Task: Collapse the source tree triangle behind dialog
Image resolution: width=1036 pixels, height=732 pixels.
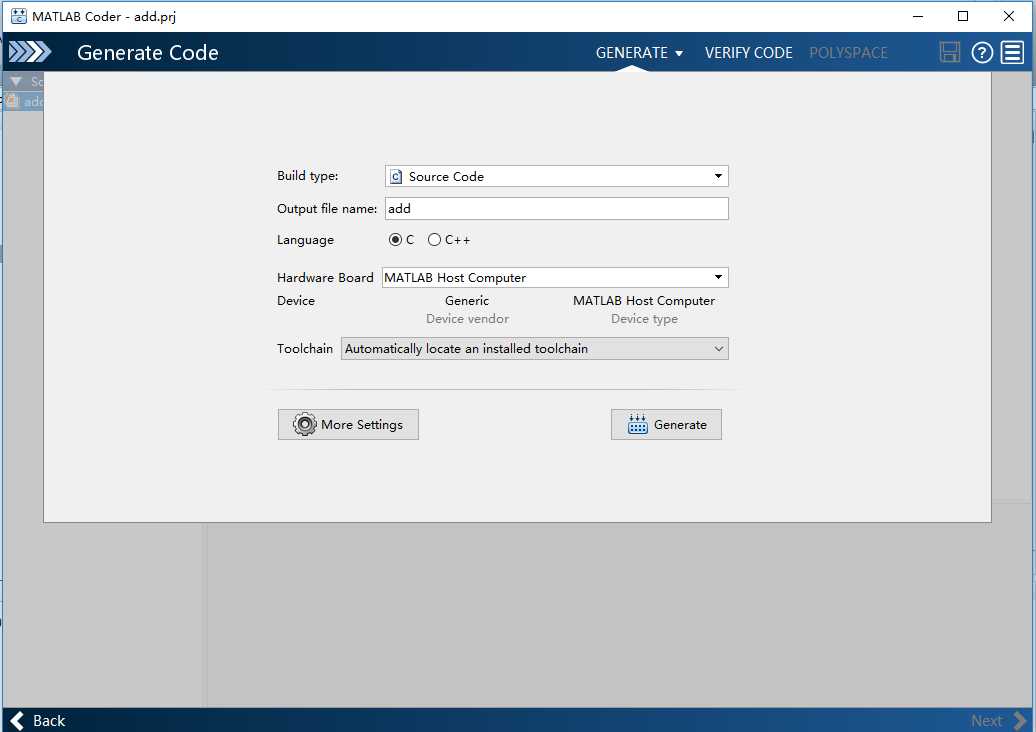Action: [x=16, y=81]
